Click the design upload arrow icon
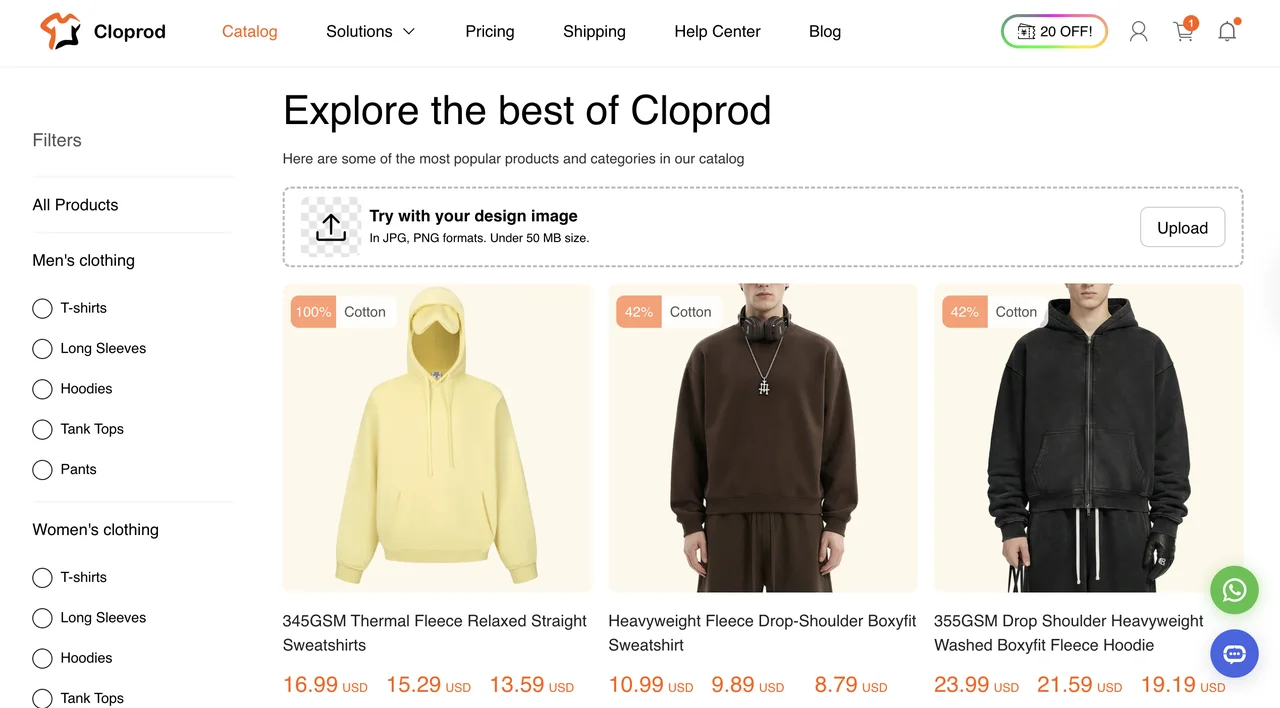 (x=331, y=227)
